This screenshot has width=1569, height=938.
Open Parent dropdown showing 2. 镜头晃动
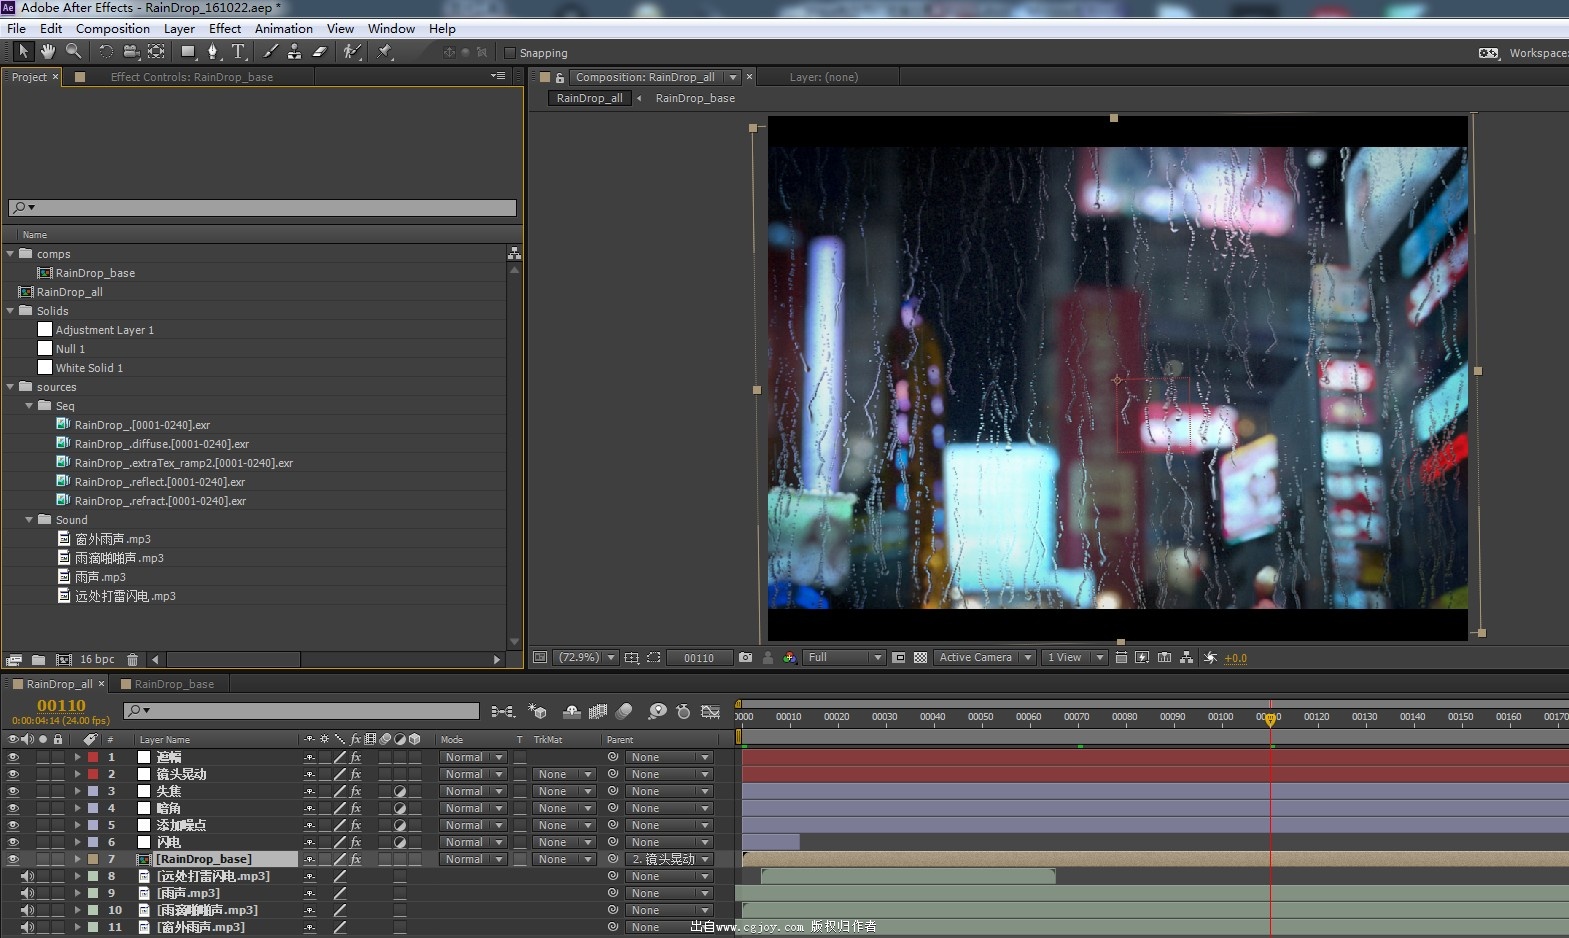pyautogui.click(x=670, y=860)
